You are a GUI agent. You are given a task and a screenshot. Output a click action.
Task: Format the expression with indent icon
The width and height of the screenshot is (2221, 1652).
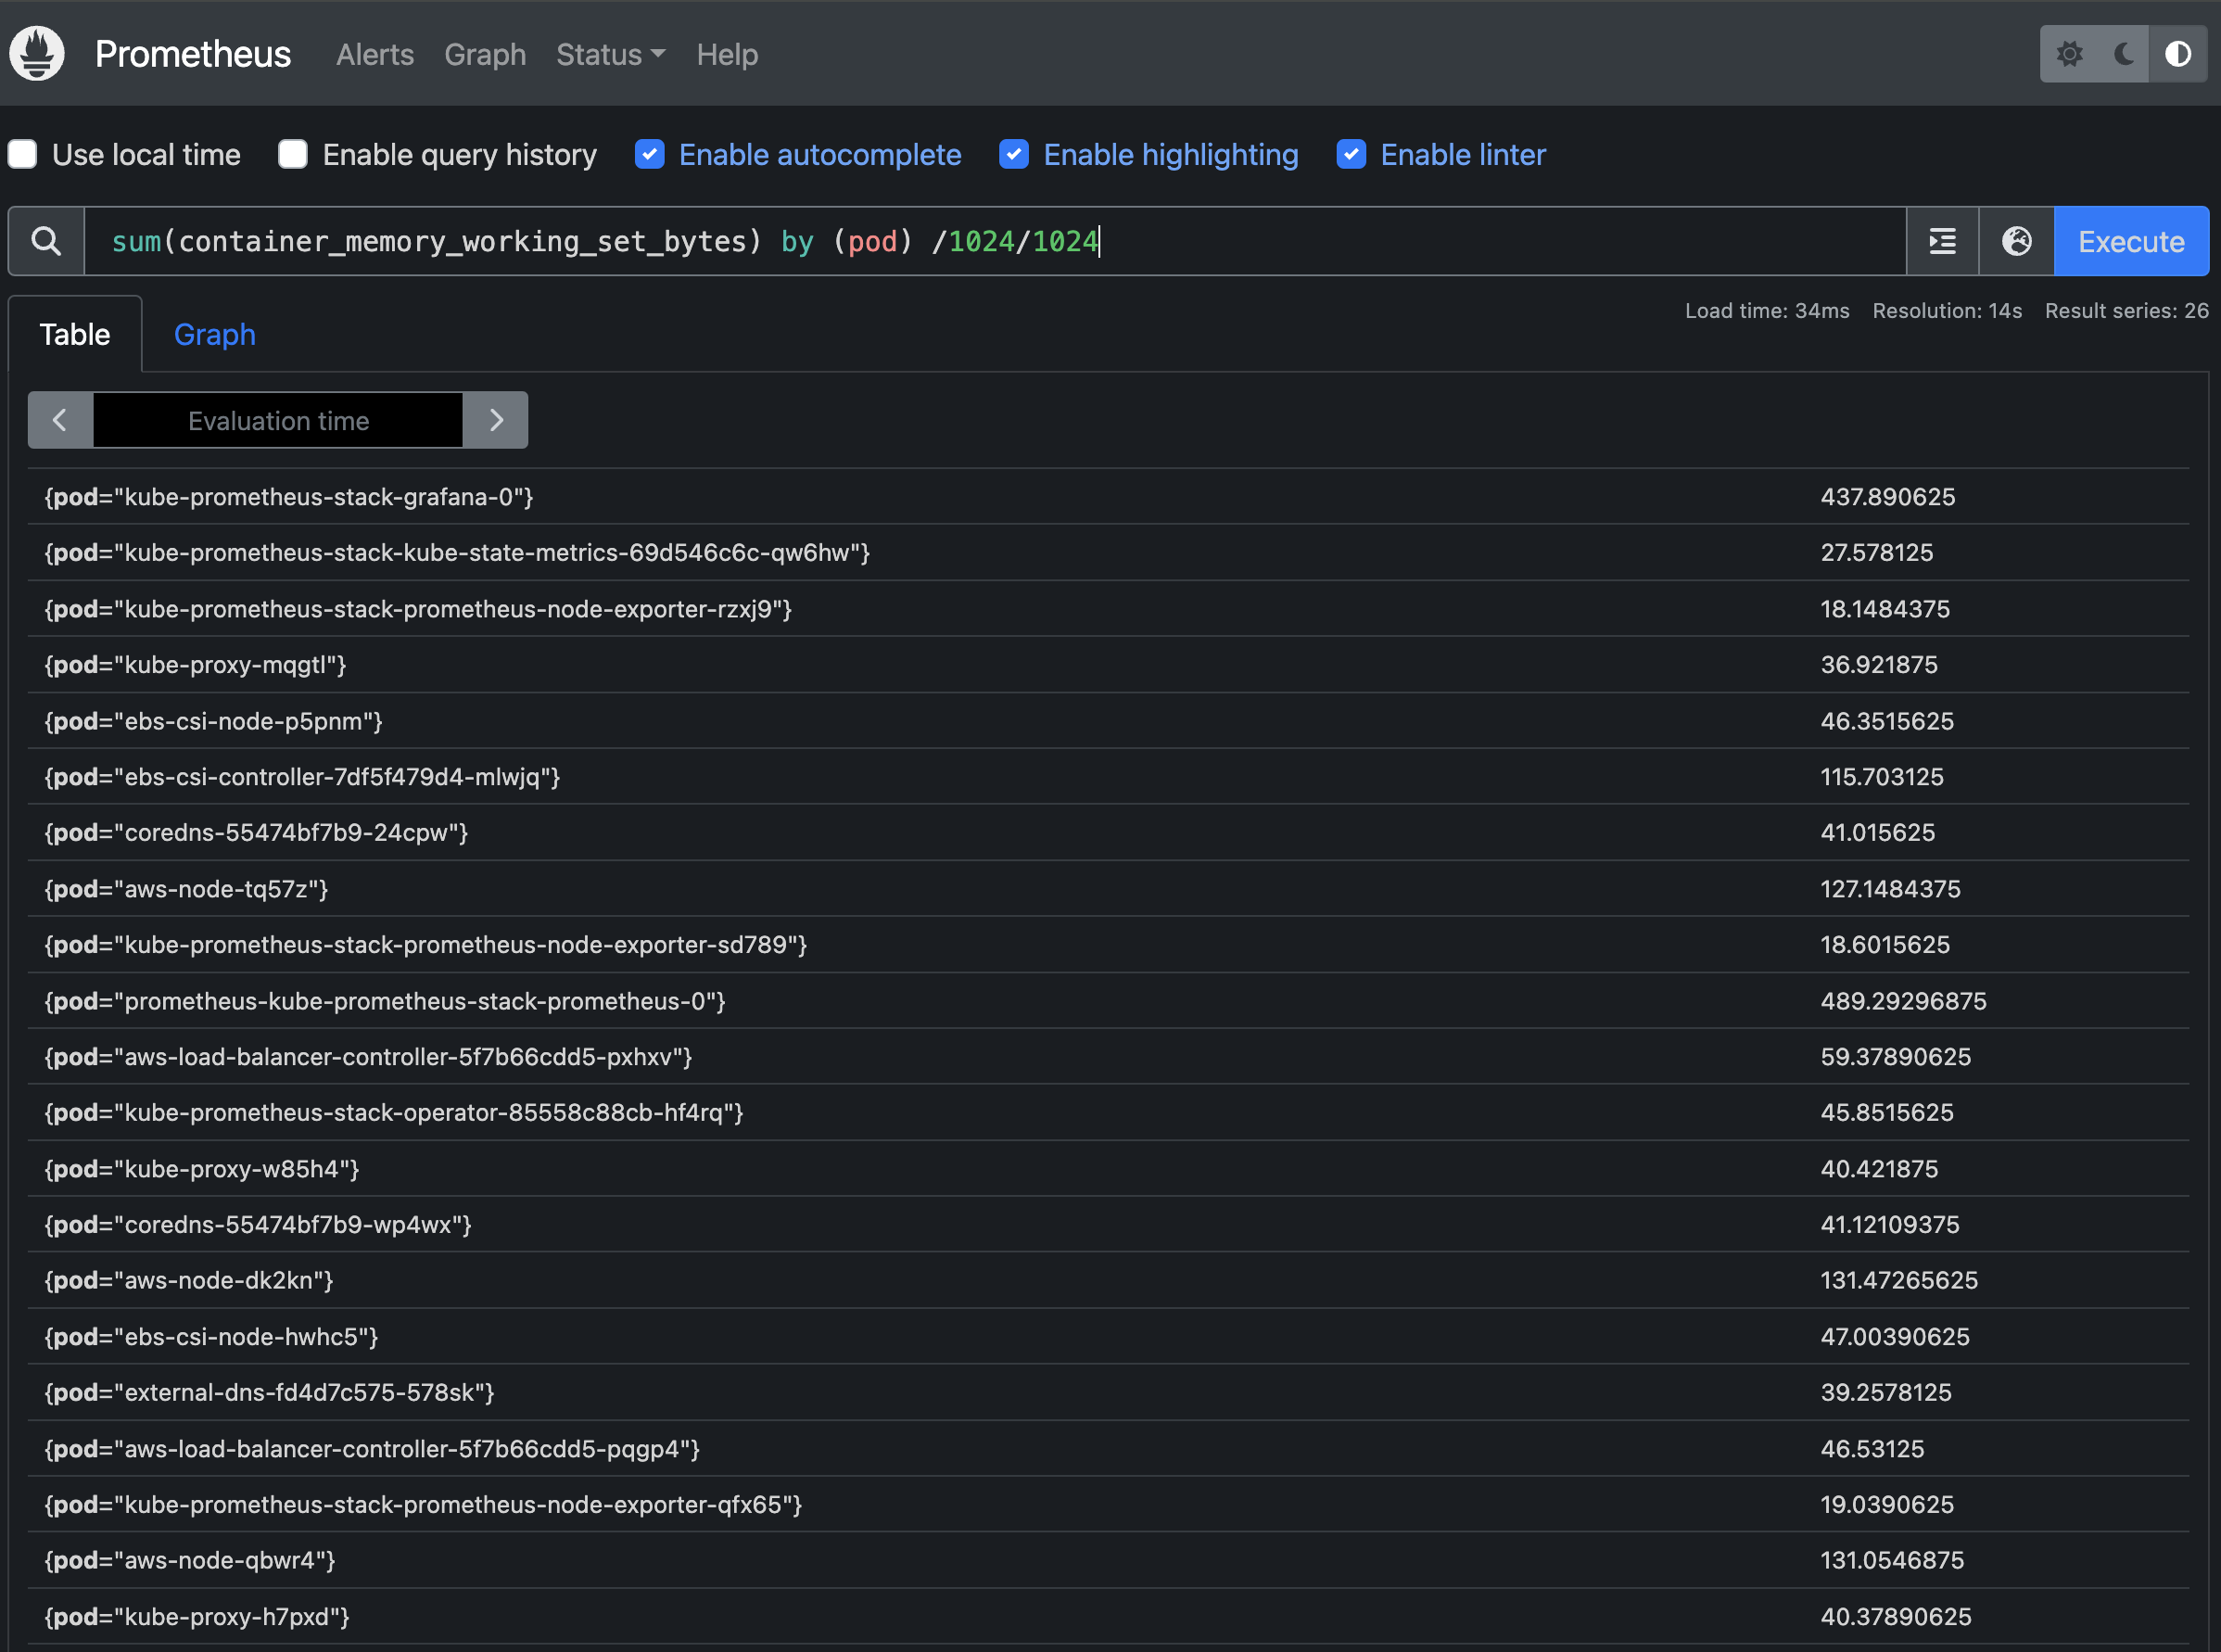[1942, 241]
